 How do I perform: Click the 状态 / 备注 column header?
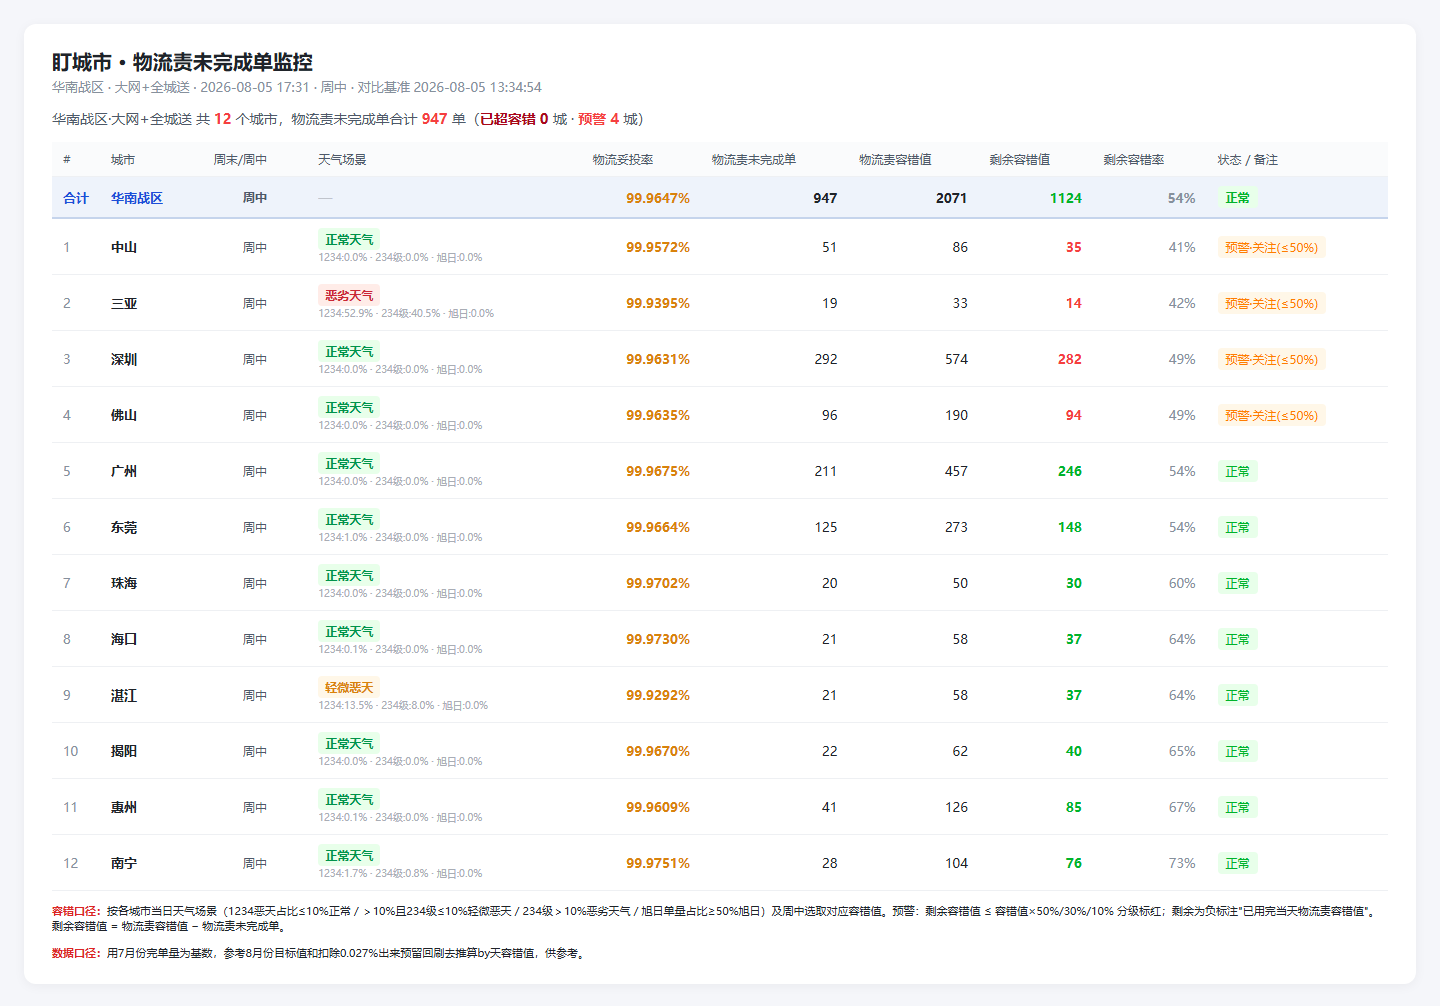coord(1248,160)
